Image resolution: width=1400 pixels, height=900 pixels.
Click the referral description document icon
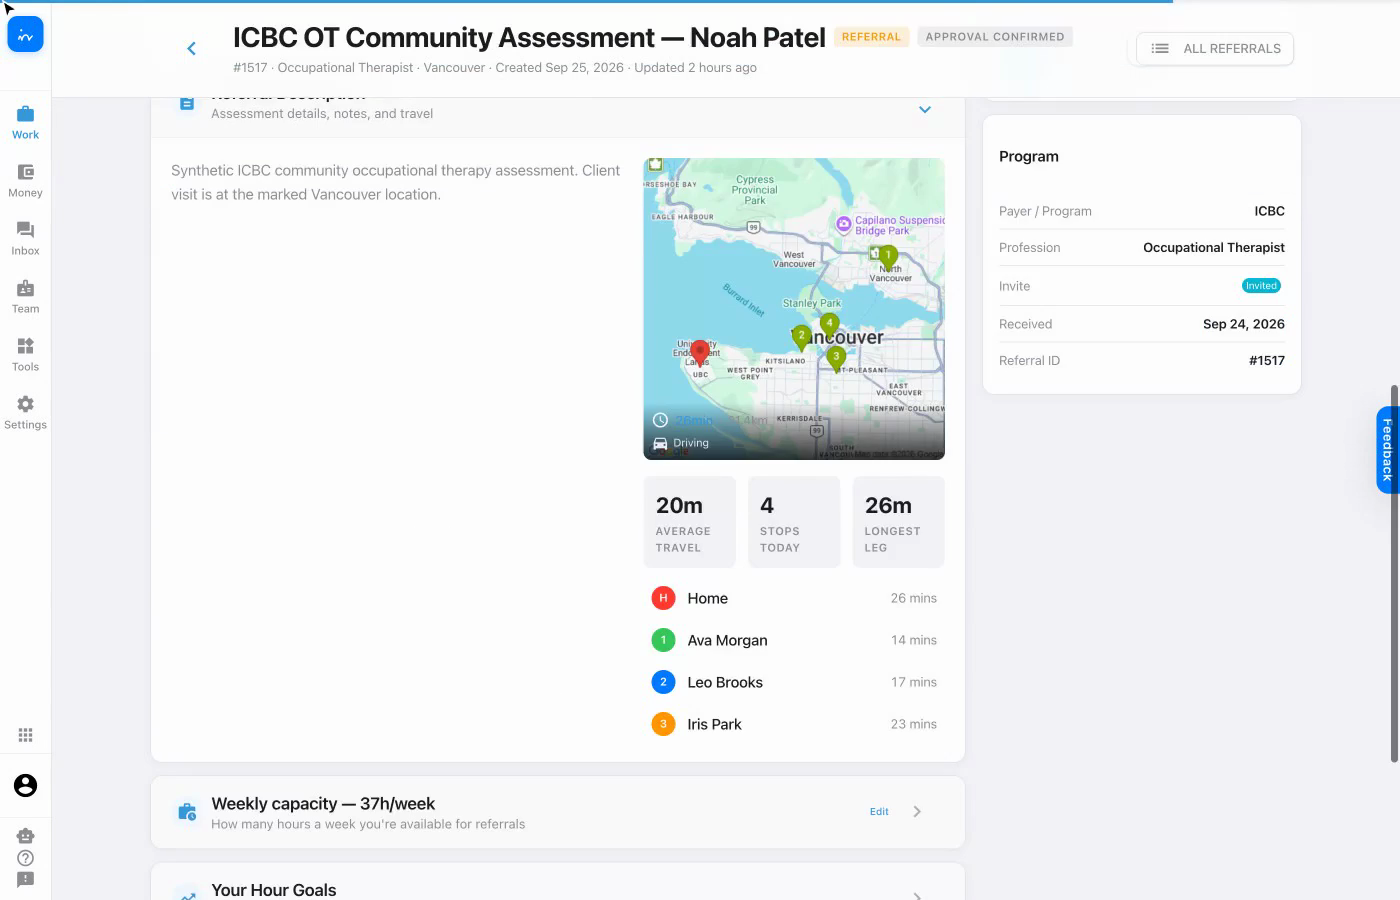click(186, 104)
